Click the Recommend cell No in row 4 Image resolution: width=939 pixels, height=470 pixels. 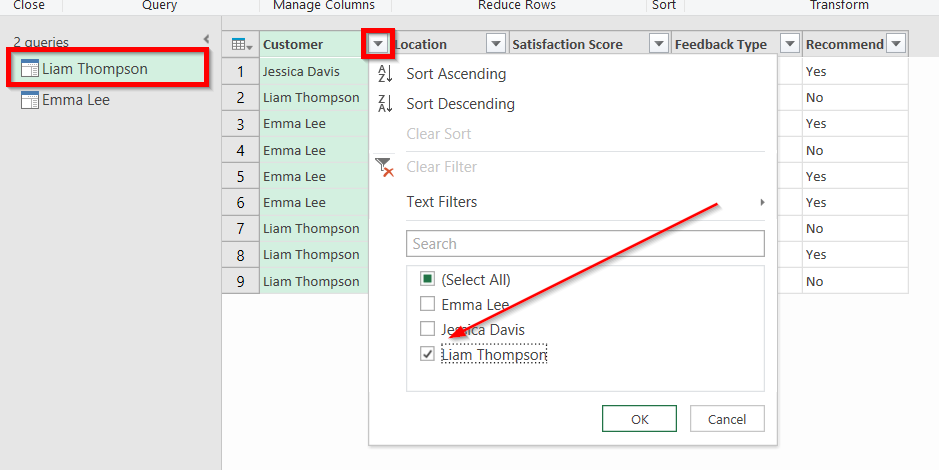pyautogui.click(x=855, y=150)
